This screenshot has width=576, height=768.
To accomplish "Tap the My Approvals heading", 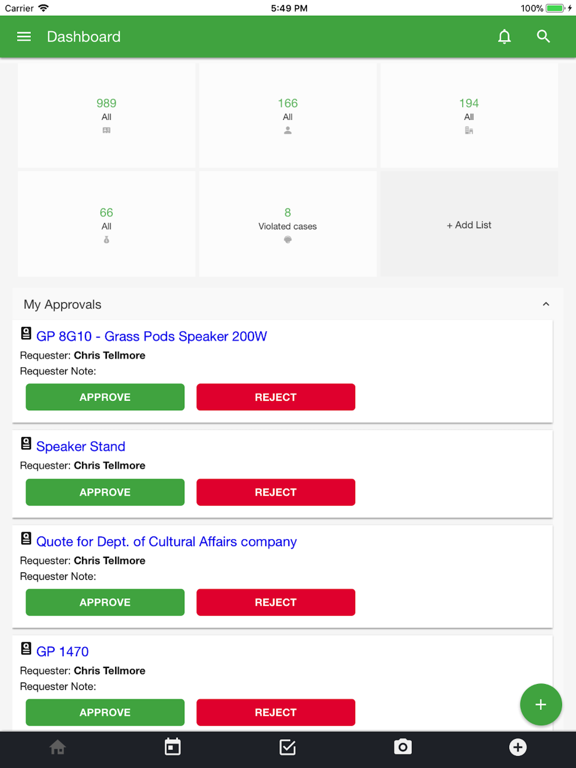I will click(62, 305).
